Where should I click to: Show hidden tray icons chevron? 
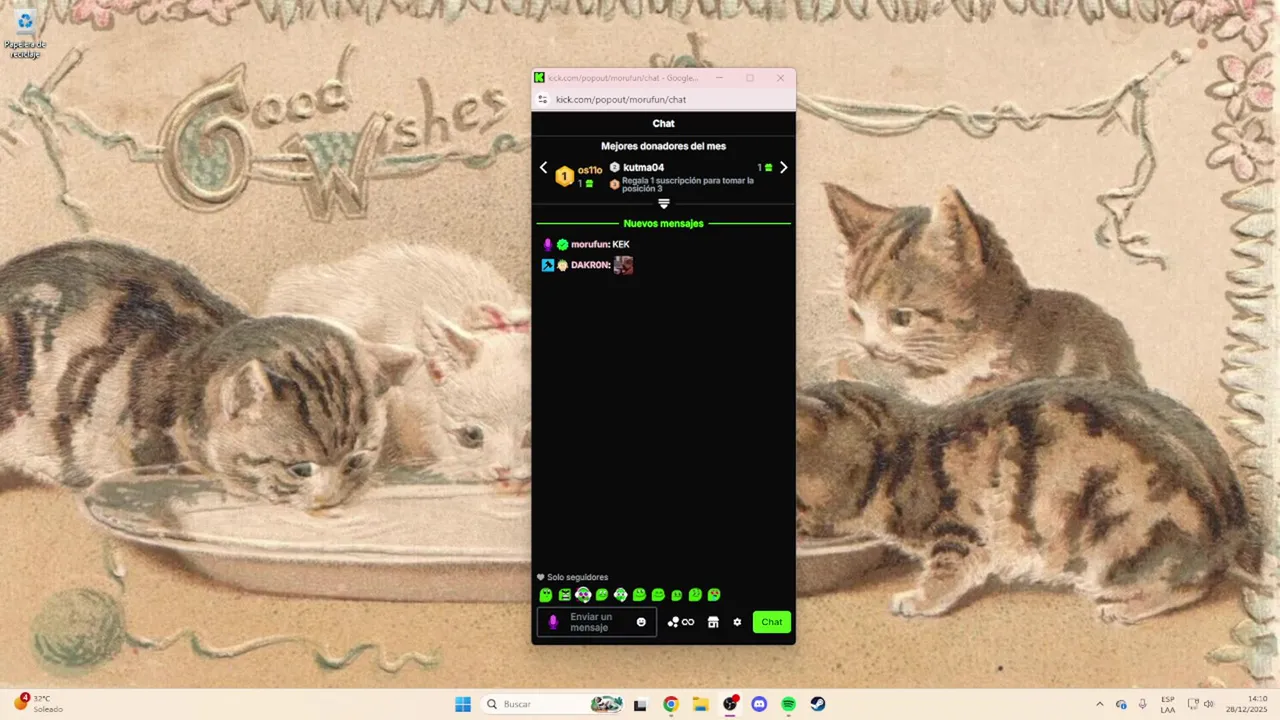tap(1100, 704)
